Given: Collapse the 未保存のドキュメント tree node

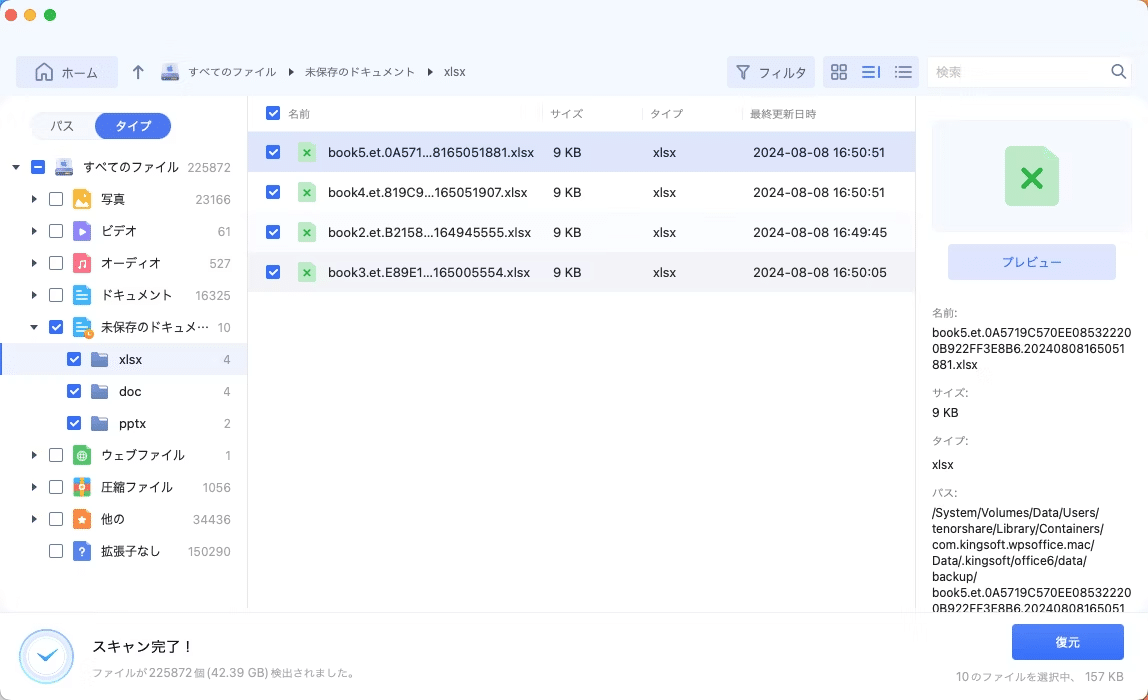Looking at the screenshot, I should pos(34,327).
